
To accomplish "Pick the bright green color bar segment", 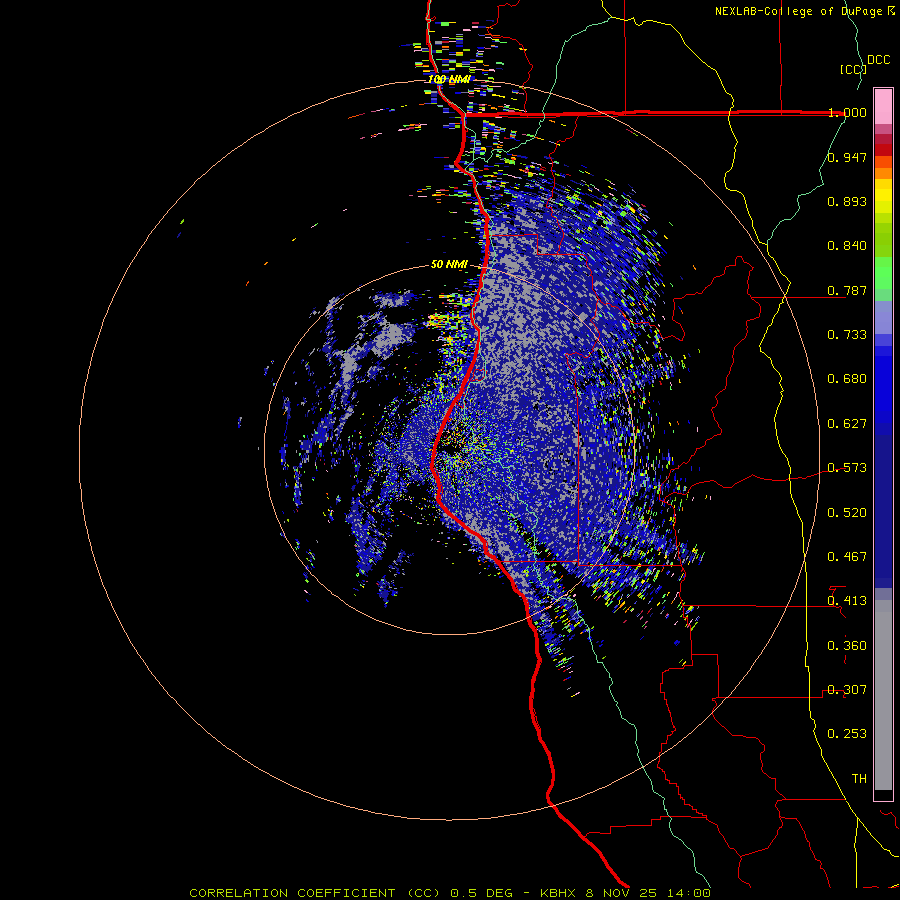I will coord(883,273).
